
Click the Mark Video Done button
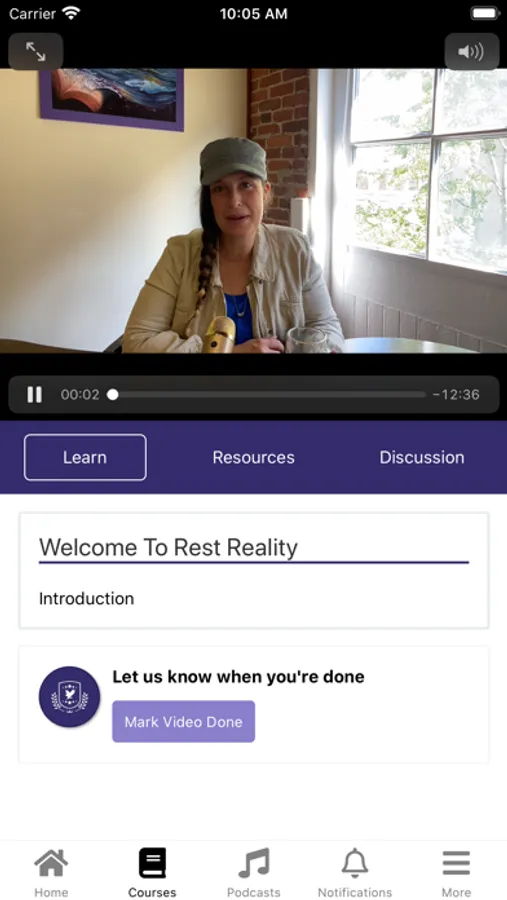[183, 721]
